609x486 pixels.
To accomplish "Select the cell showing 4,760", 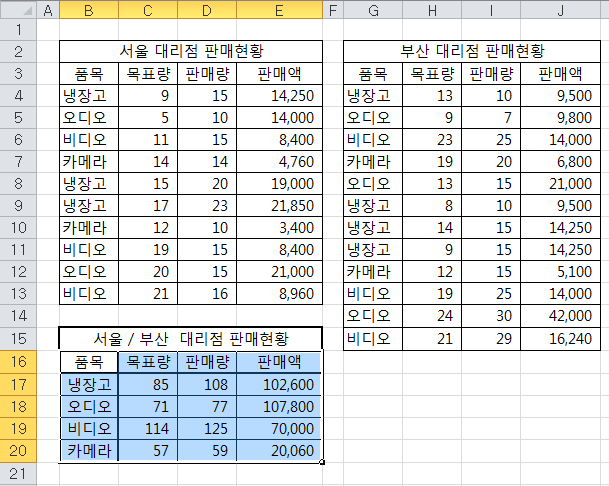I will coord(280,162).
